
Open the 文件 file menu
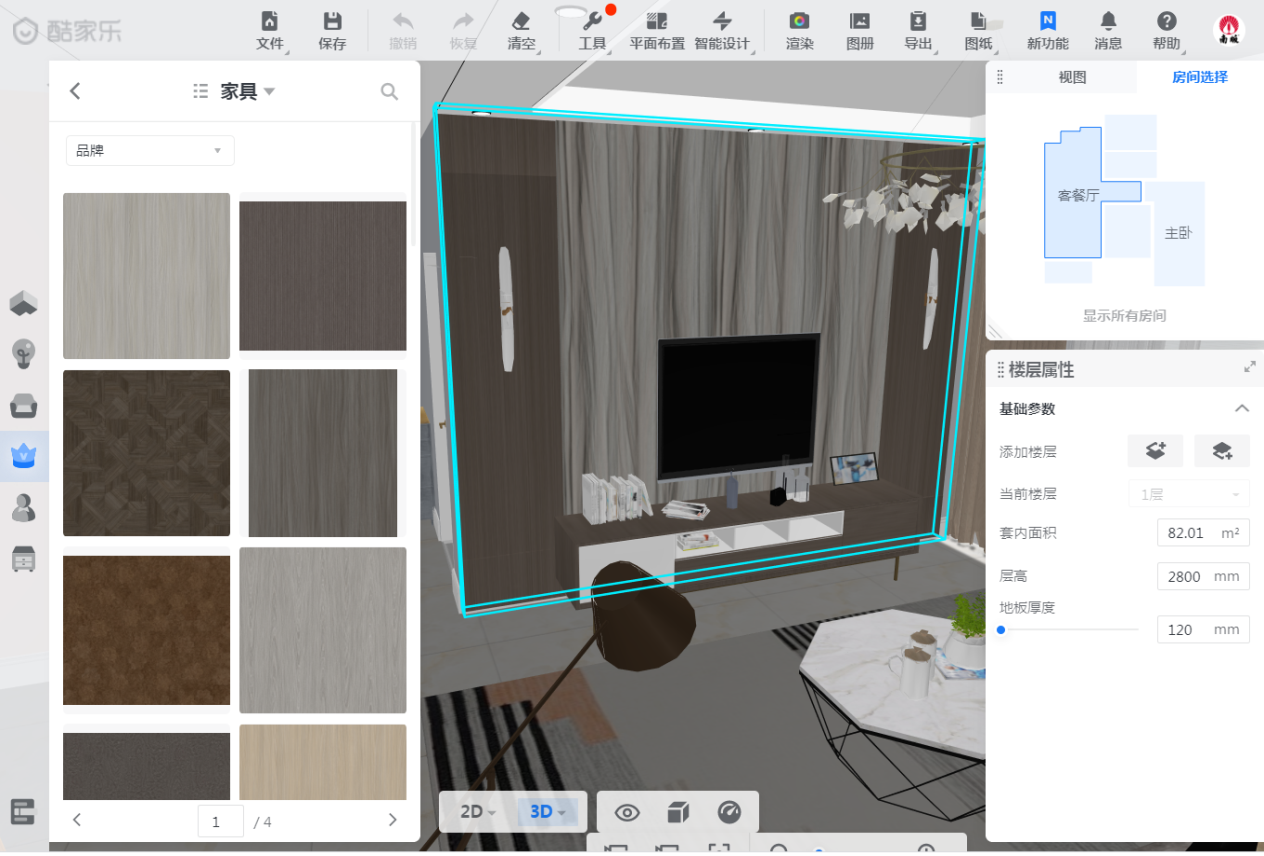[270, 22]
